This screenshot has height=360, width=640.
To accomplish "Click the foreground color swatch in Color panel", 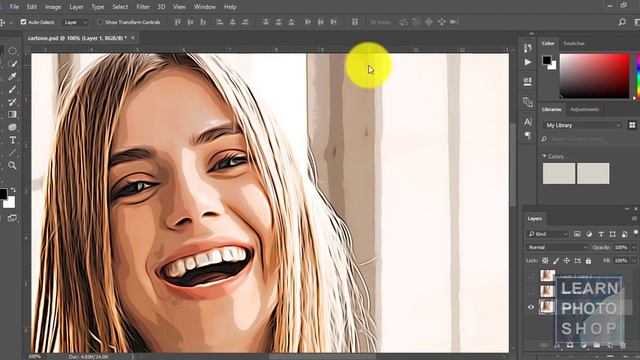I will coord(547,60).
